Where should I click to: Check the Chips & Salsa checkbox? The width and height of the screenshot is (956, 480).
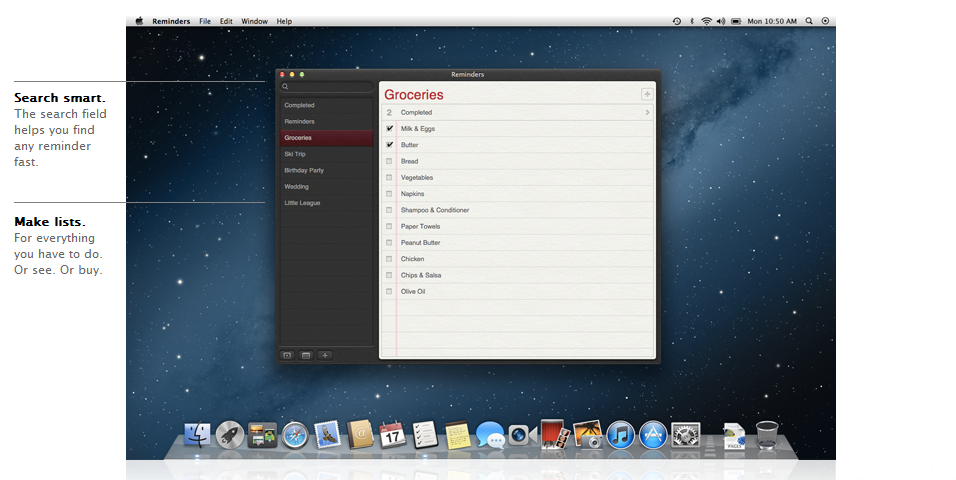click(x=389, y=275)
